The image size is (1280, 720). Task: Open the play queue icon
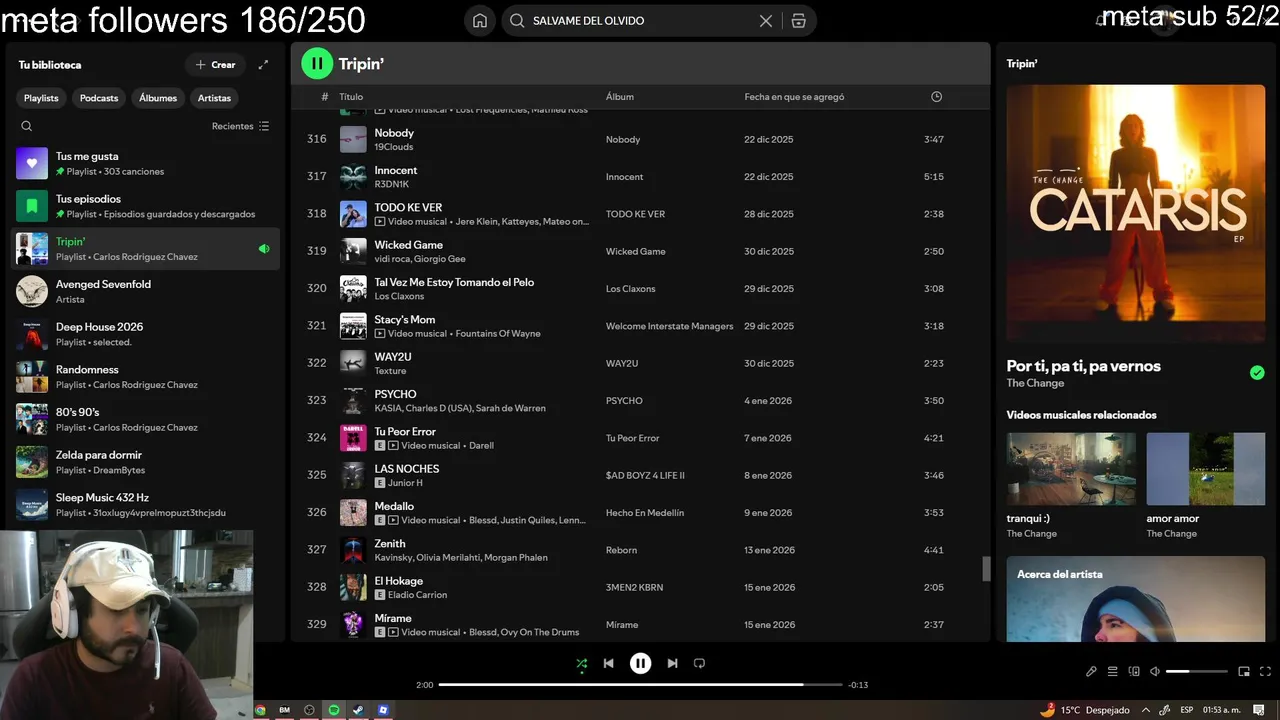pos(1112,671)
